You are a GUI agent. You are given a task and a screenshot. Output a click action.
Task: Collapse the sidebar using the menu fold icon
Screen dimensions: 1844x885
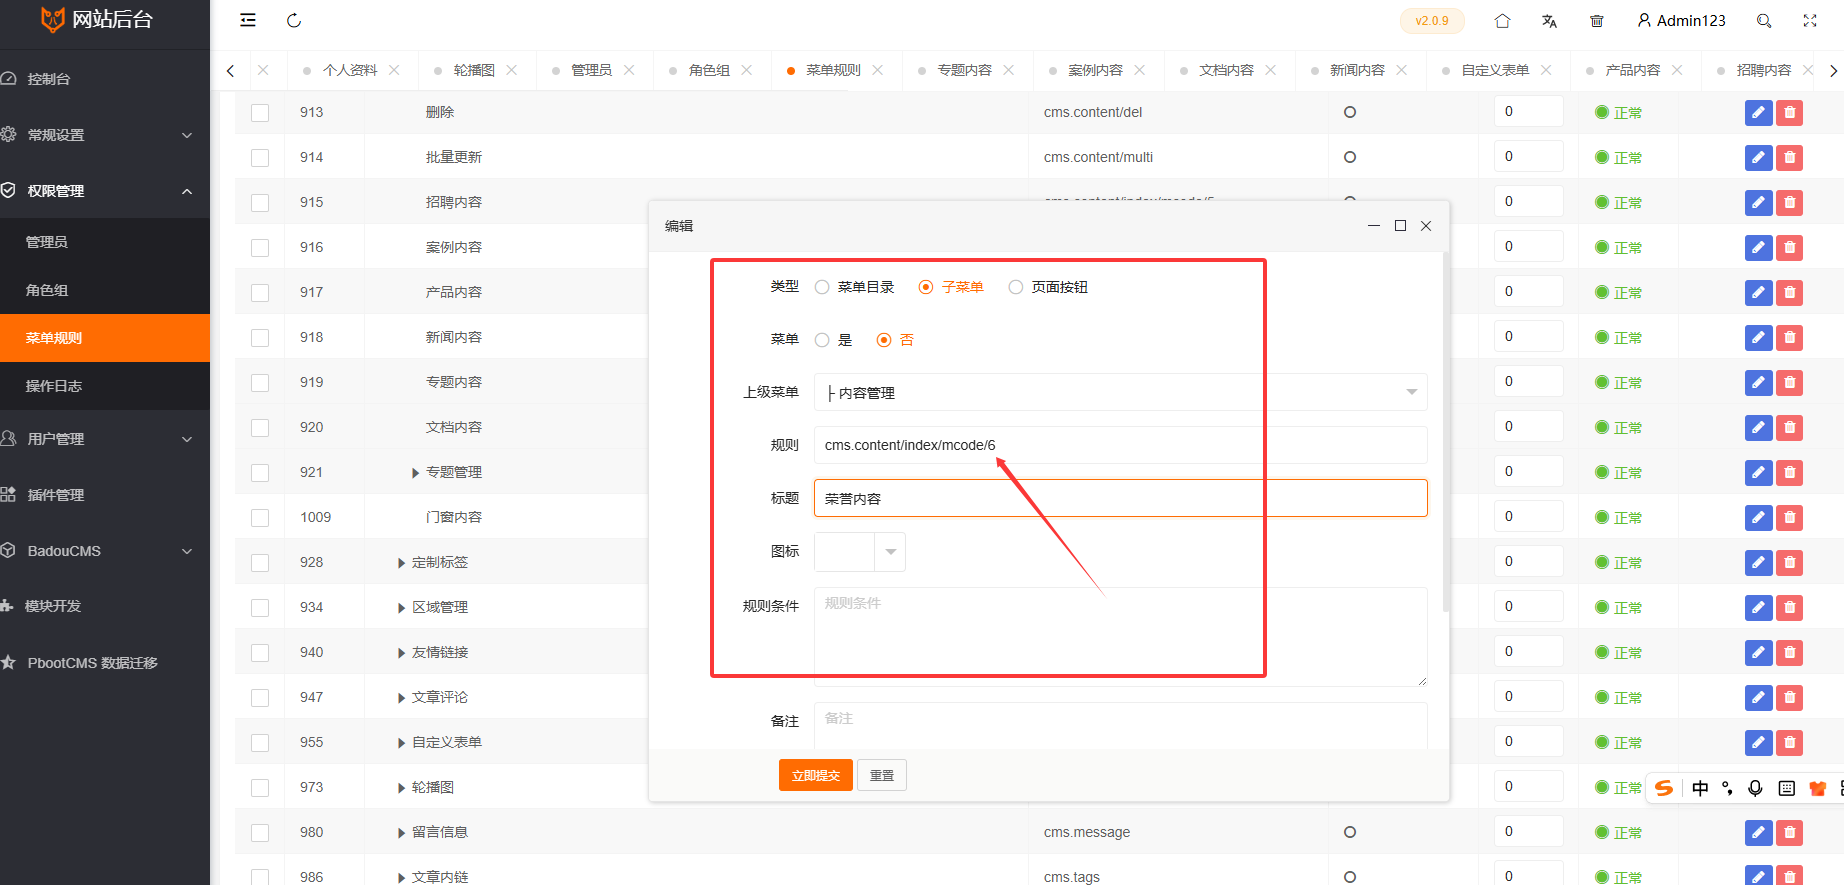248,20
